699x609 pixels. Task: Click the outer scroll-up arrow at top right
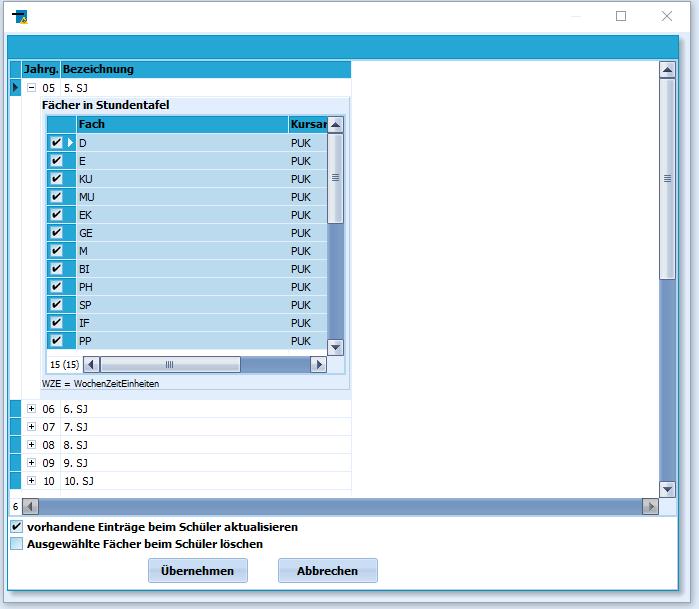click(667, 70)
